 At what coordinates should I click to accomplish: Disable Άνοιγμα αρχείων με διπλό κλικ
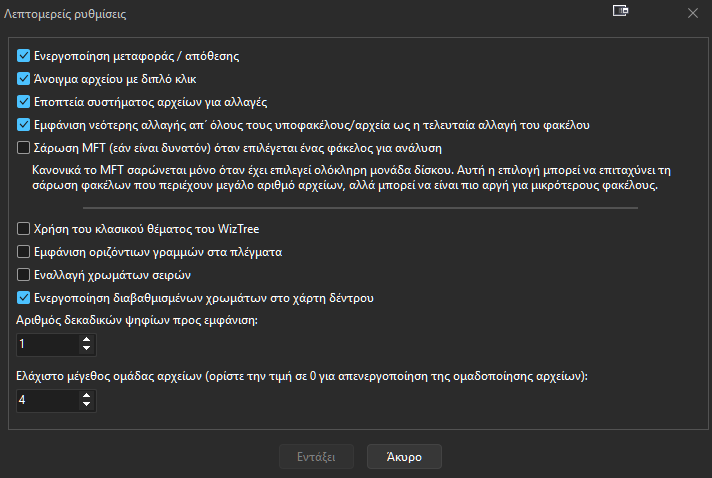click(25, 78)
